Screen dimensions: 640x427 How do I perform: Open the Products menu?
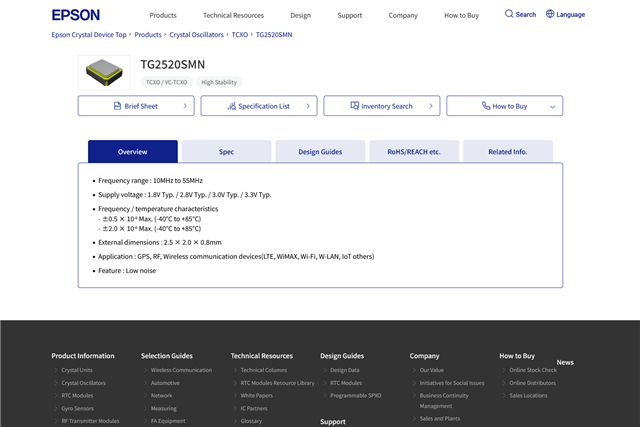coord(163,16)
